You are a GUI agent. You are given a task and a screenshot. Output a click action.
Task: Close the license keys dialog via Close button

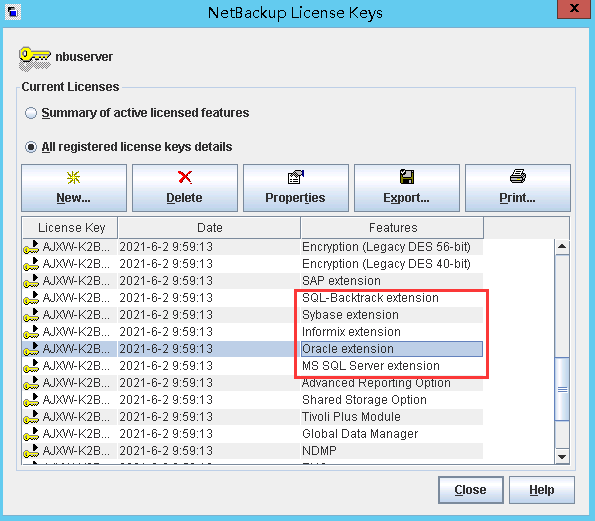pyautogui.click(x=471, y=490)
